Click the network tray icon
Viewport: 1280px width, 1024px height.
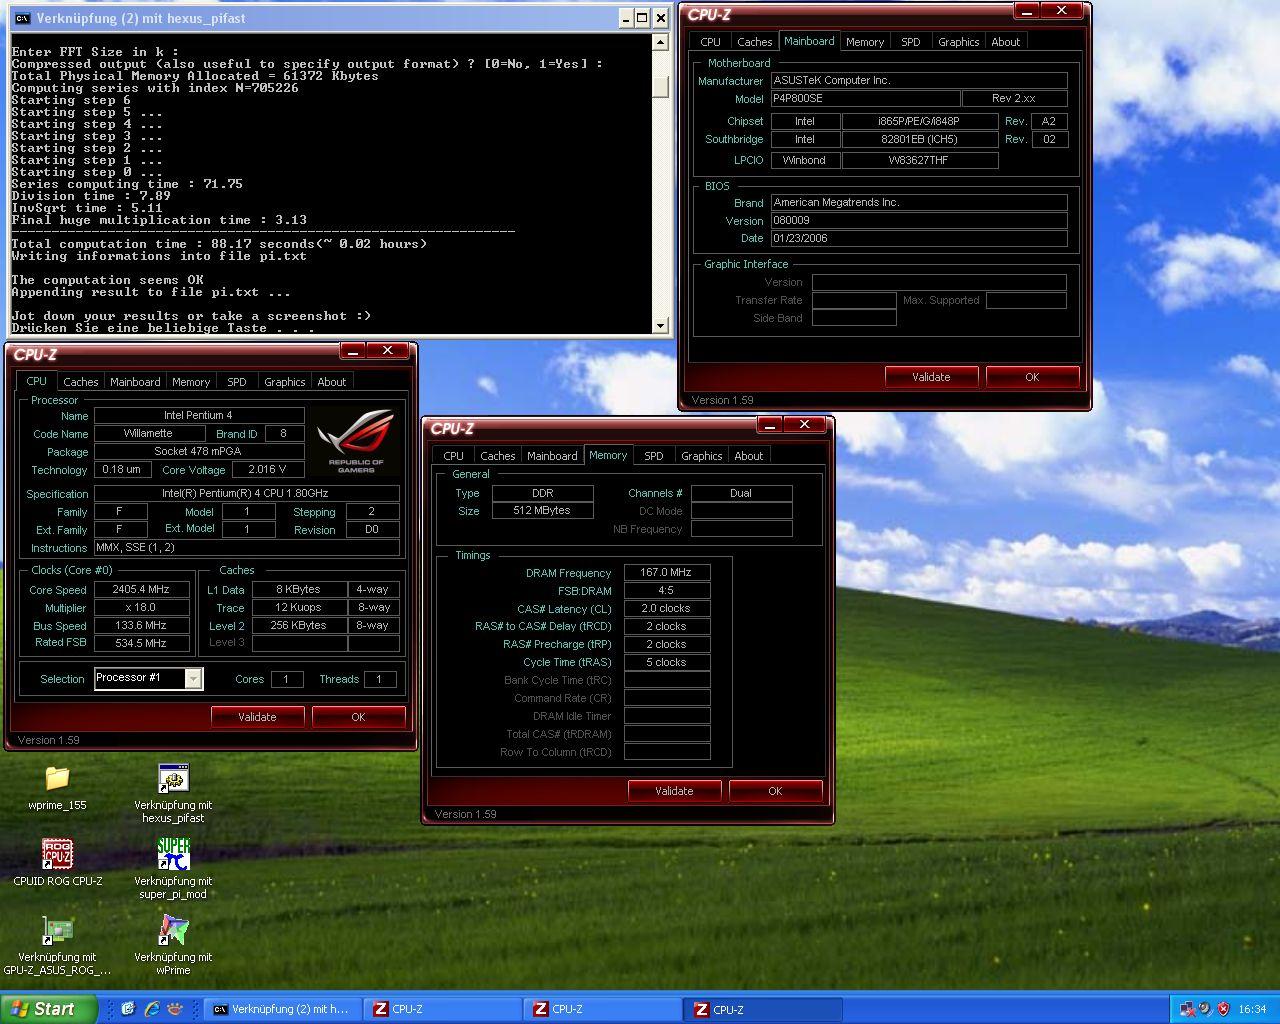pos(1187,1009)
